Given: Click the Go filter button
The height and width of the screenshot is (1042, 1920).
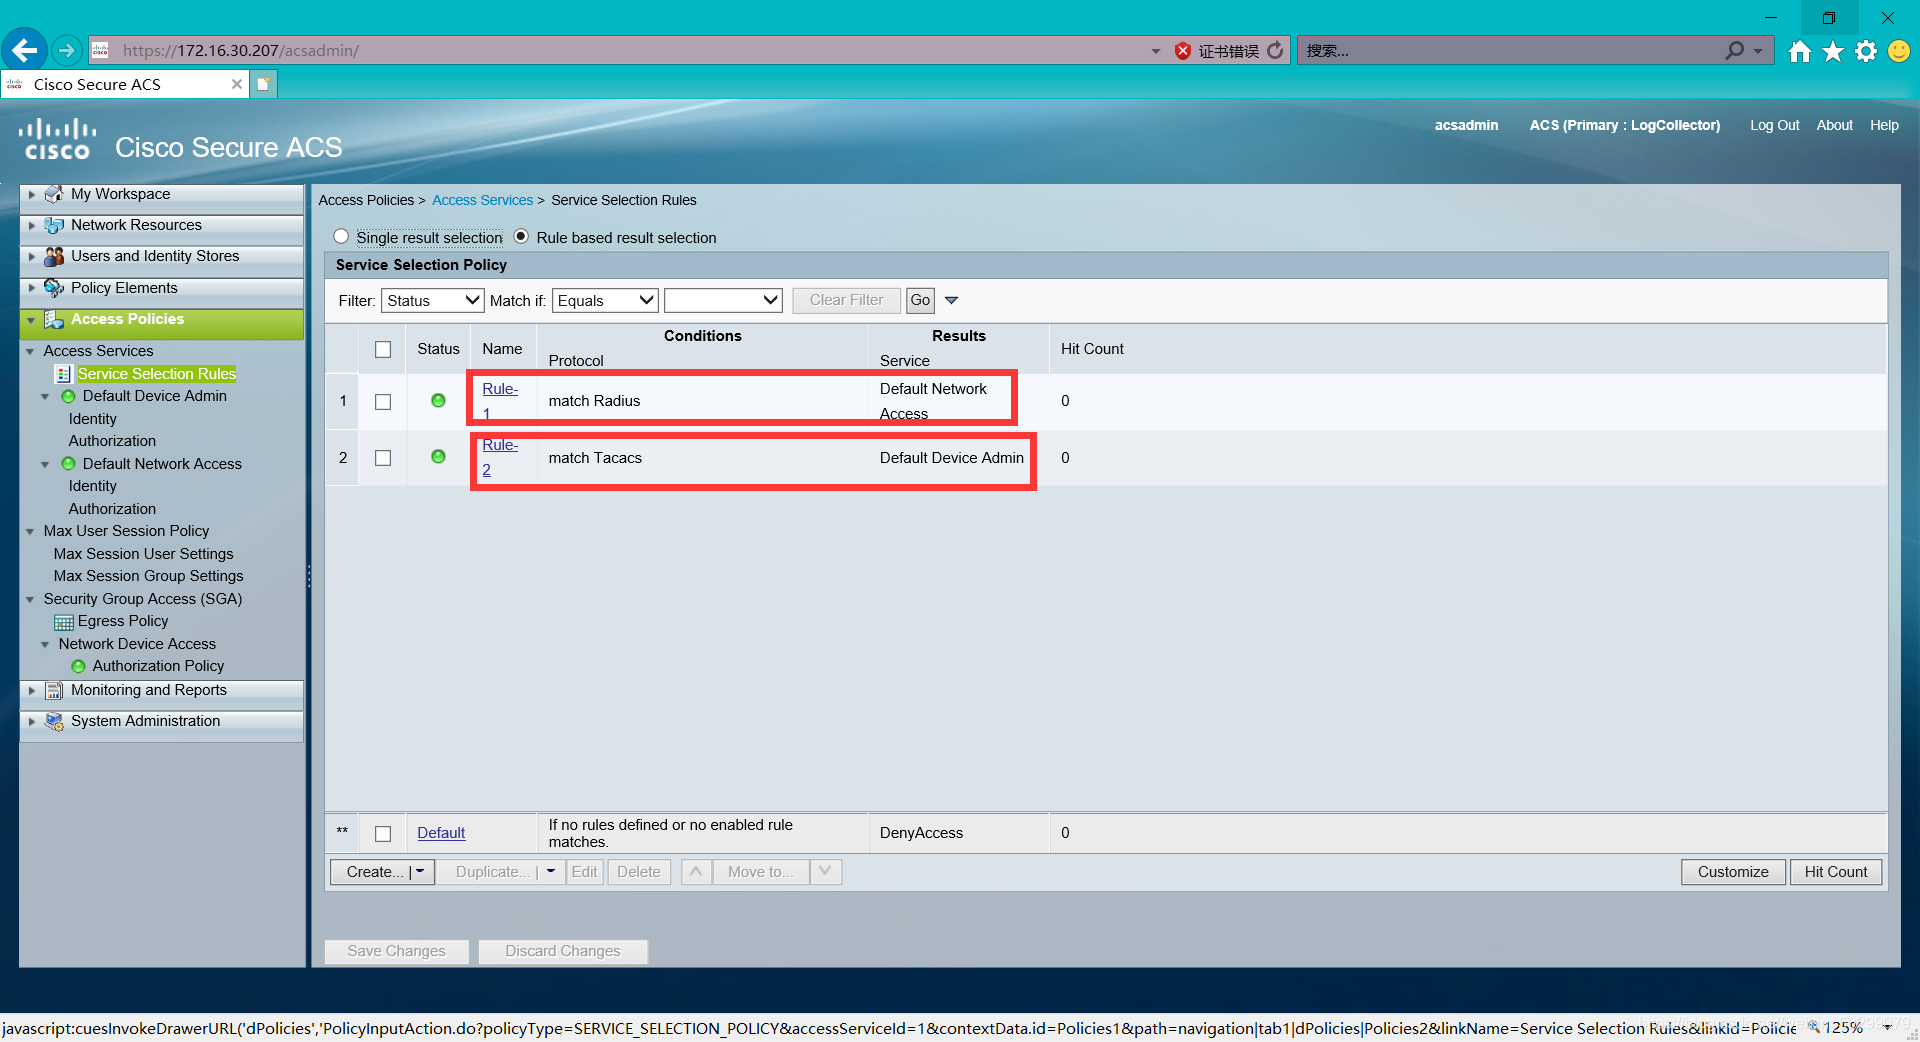Looking at the screenshot, I should (920, 300).
